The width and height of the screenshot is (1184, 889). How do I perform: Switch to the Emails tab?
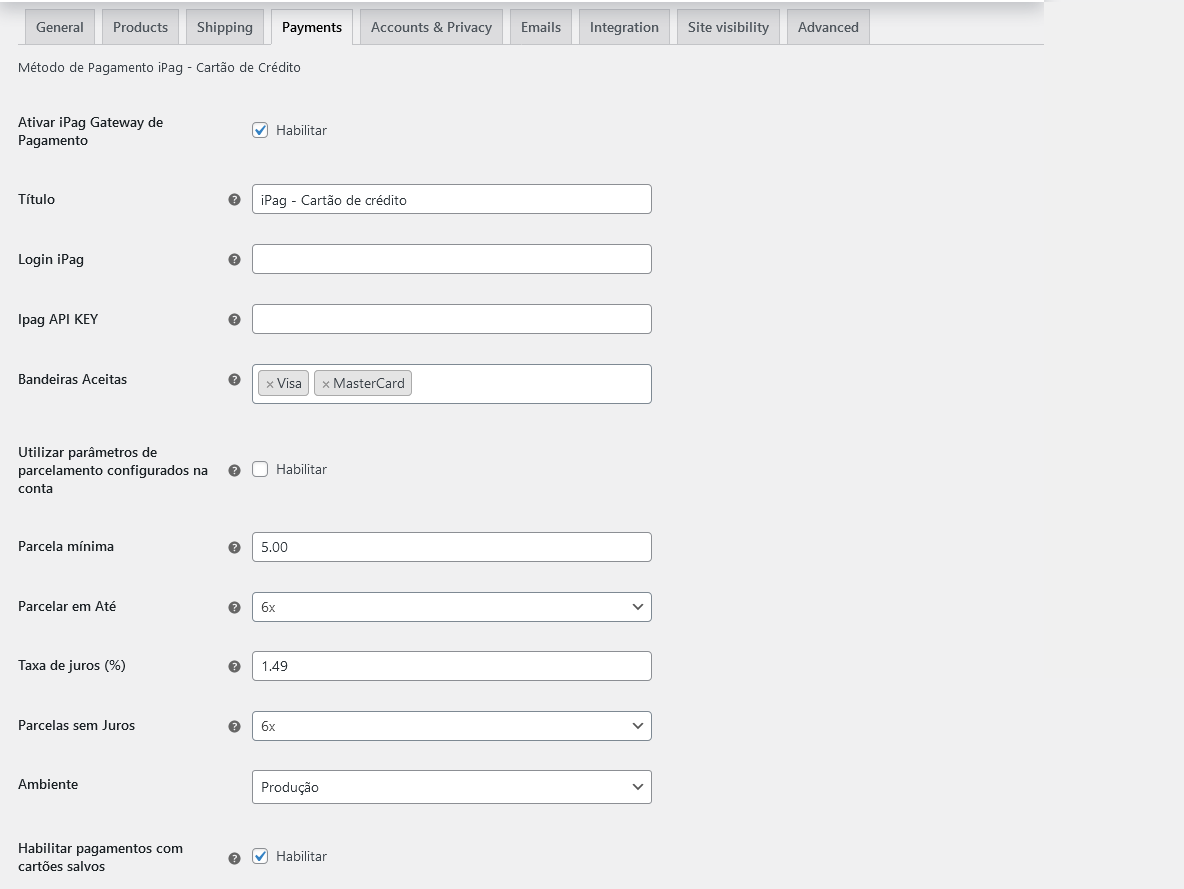(541, 27)
